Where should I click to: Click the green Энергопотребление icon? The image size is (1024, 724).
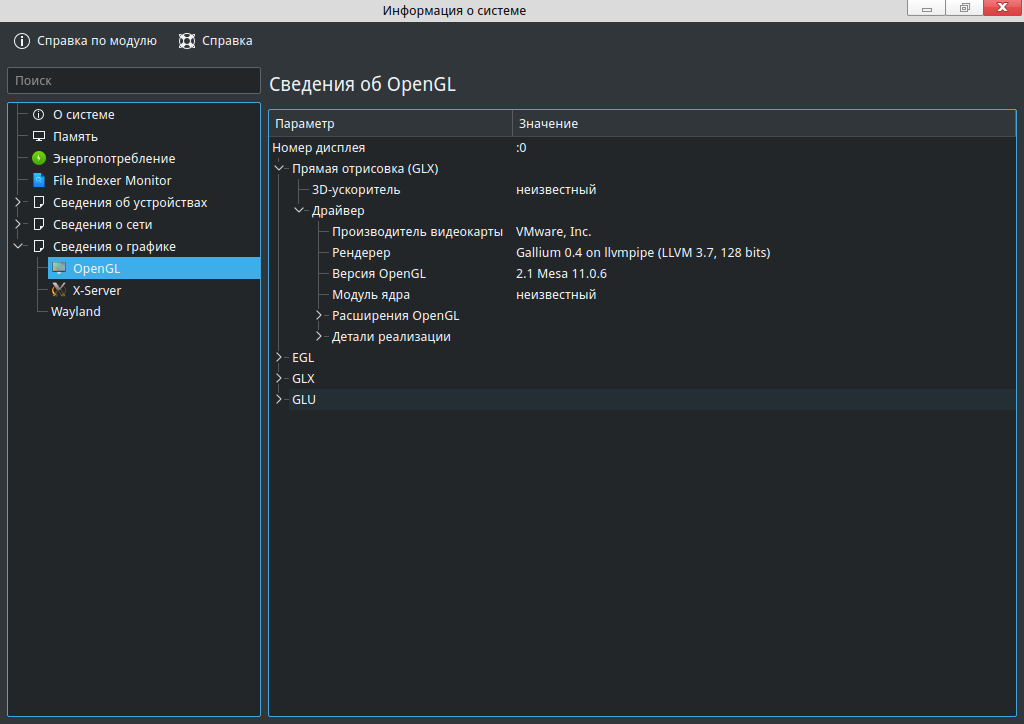point(39,159)
